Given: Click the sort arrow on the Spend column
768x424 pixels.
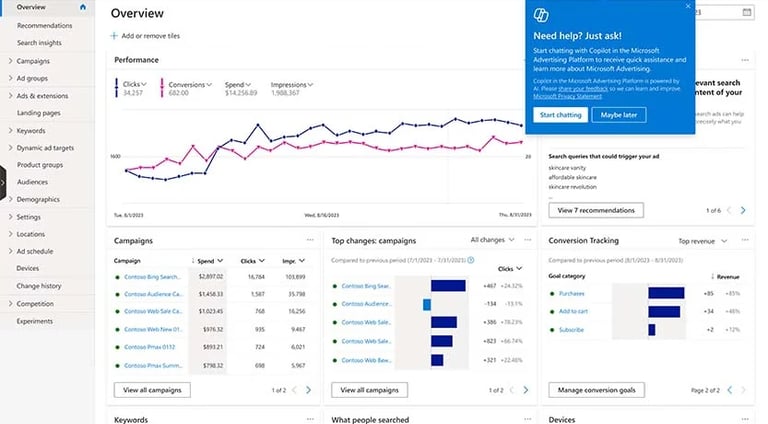Looking at the screenshot, I should click(x=193, y=261).
